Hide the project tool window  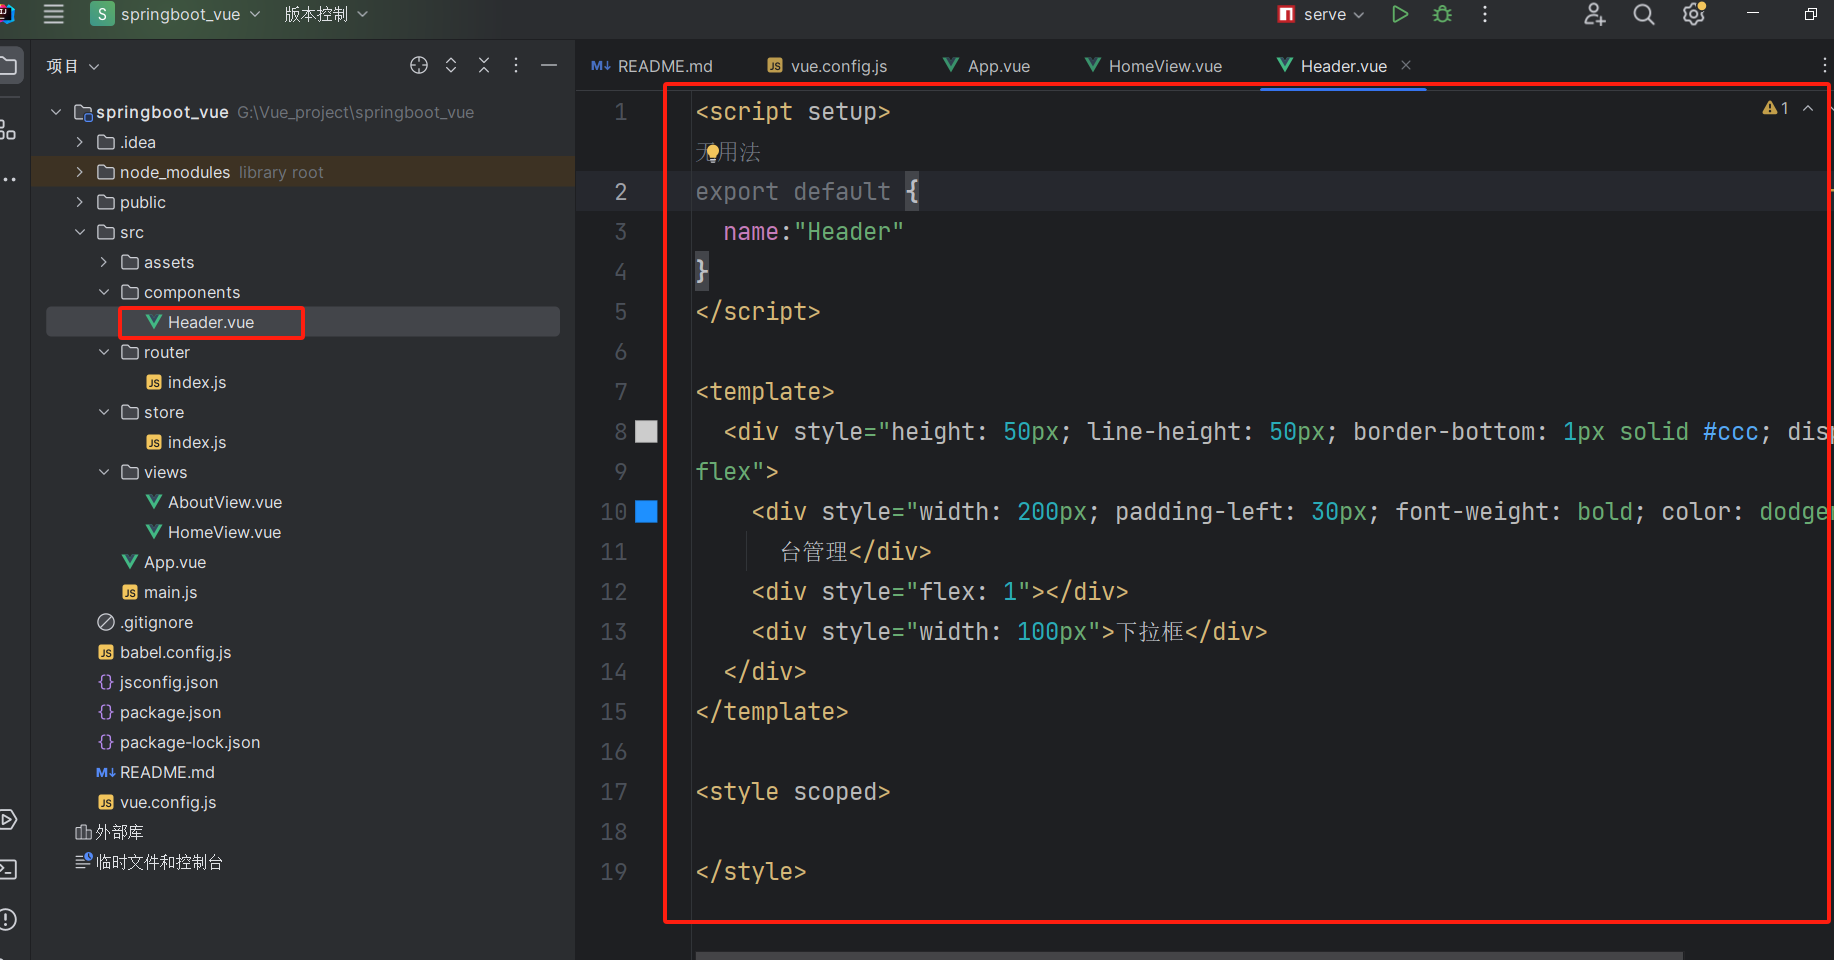point(549,65)
